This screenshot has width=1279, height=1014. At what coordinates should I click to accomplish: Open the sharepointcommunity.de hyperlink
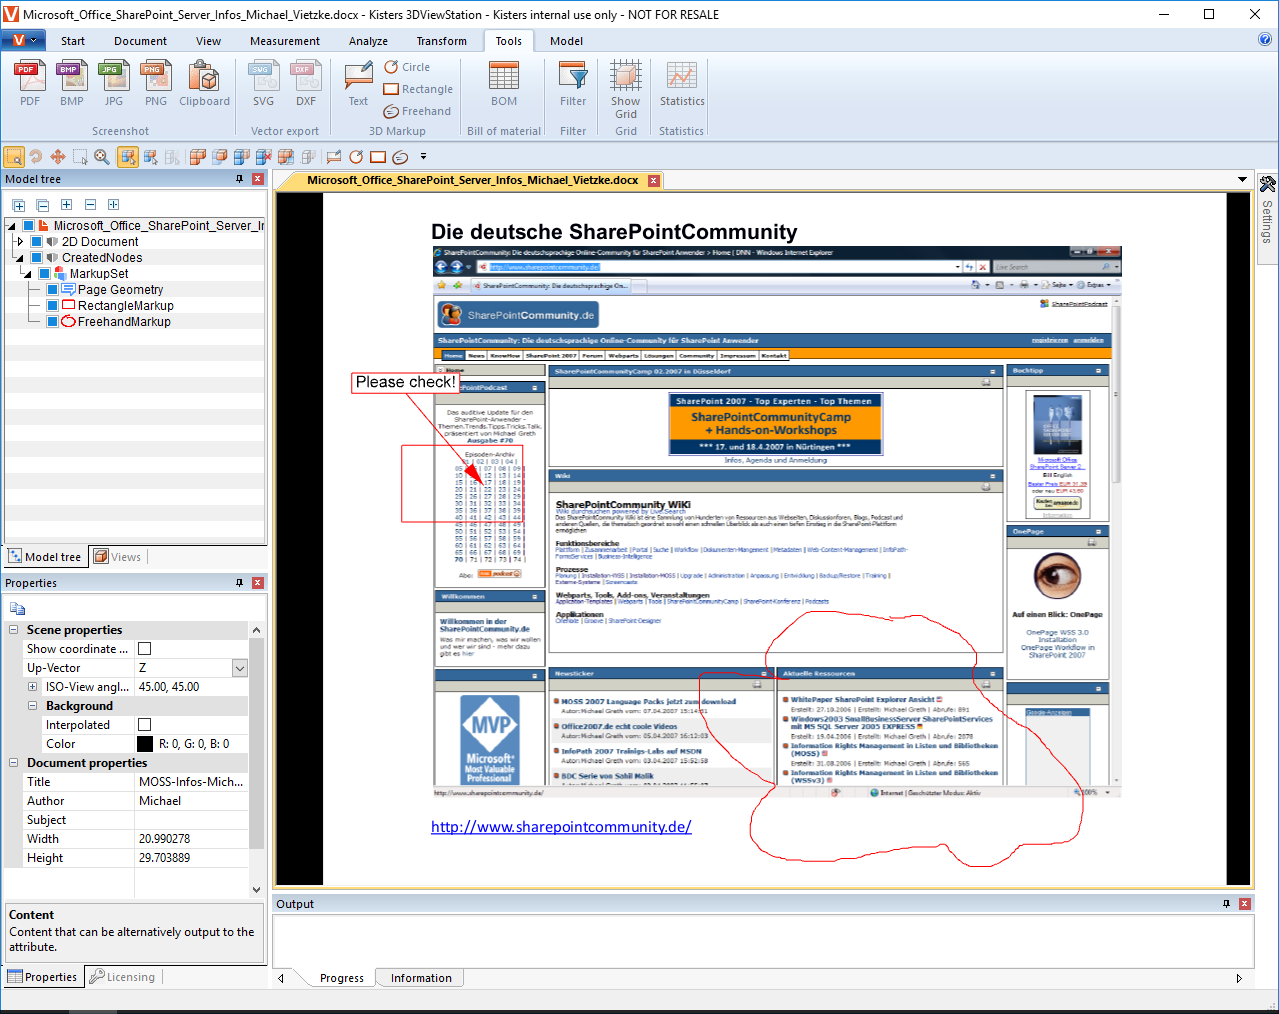(561, 827)
